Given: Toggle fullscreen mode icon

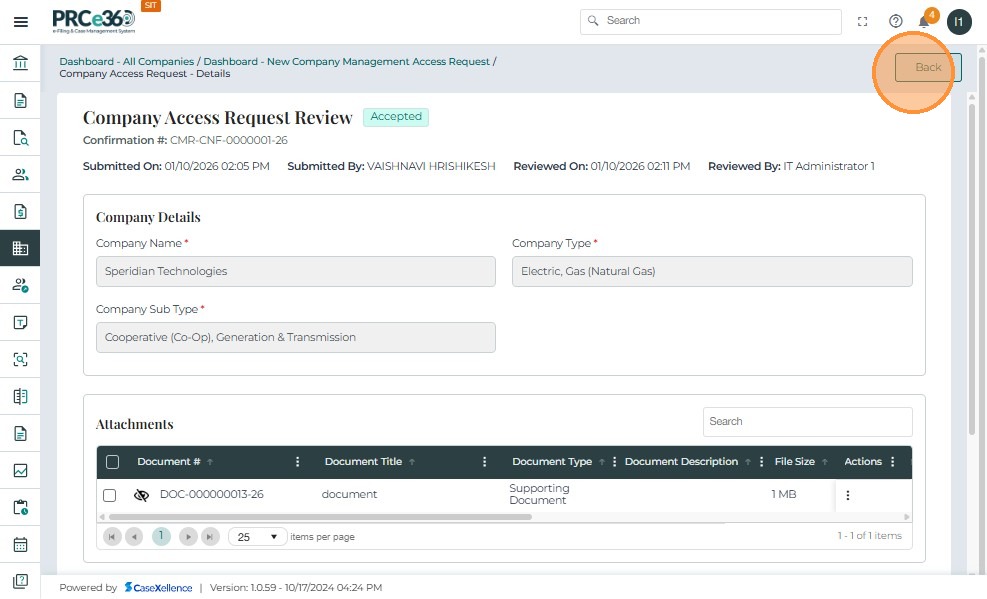Looking at the screenshot, I should click(862, 21).
